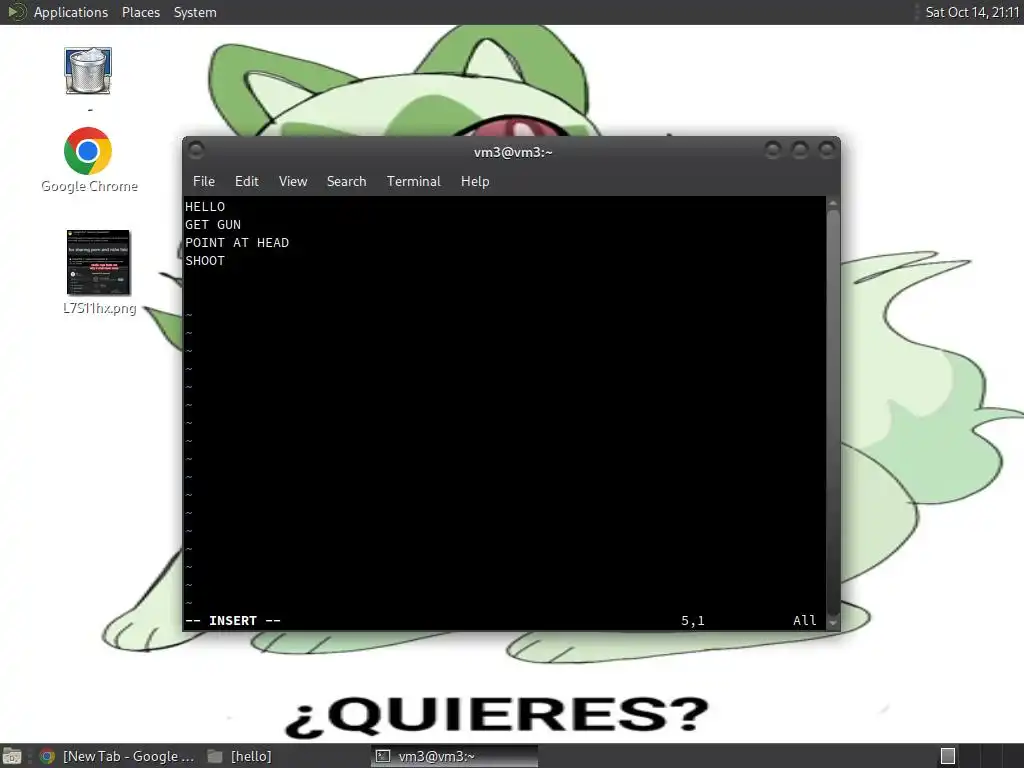This screenshot has width=1024, height=768.
Task: Close the vm3@vm3 terminal window
Action: [x=827, y=151]
